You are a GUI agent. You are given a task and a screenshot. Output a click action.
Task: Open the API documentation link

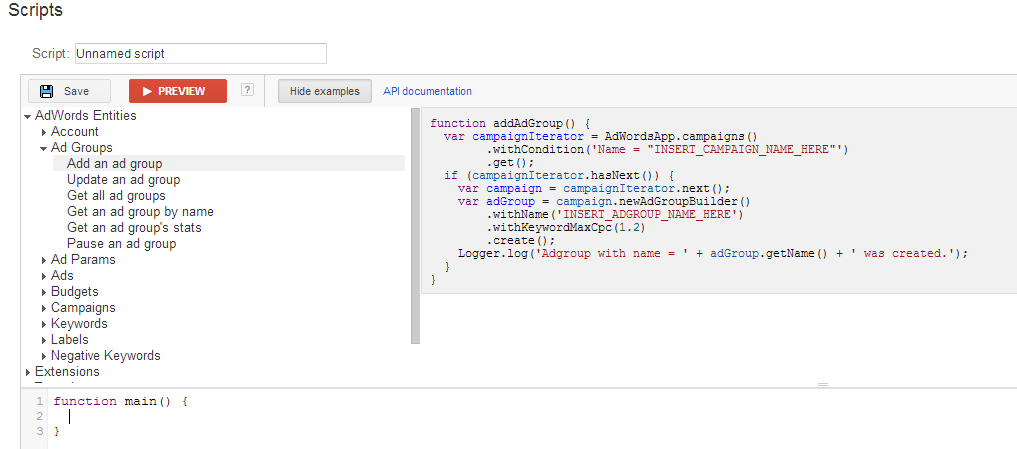(x=427, y=91)
